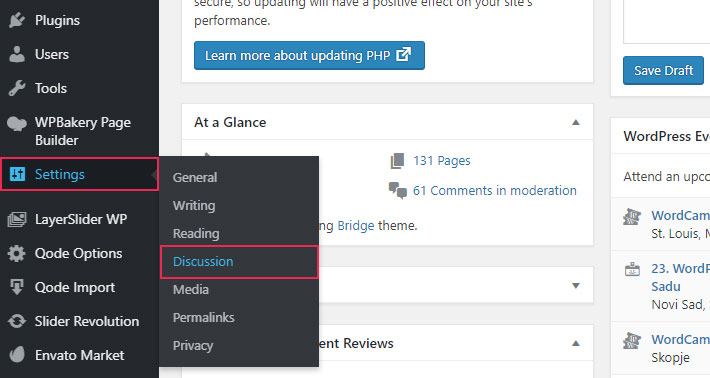Expand the collapsed panel below At a Glance
This screenshot has height=378, width=710.
pos(576,286)
